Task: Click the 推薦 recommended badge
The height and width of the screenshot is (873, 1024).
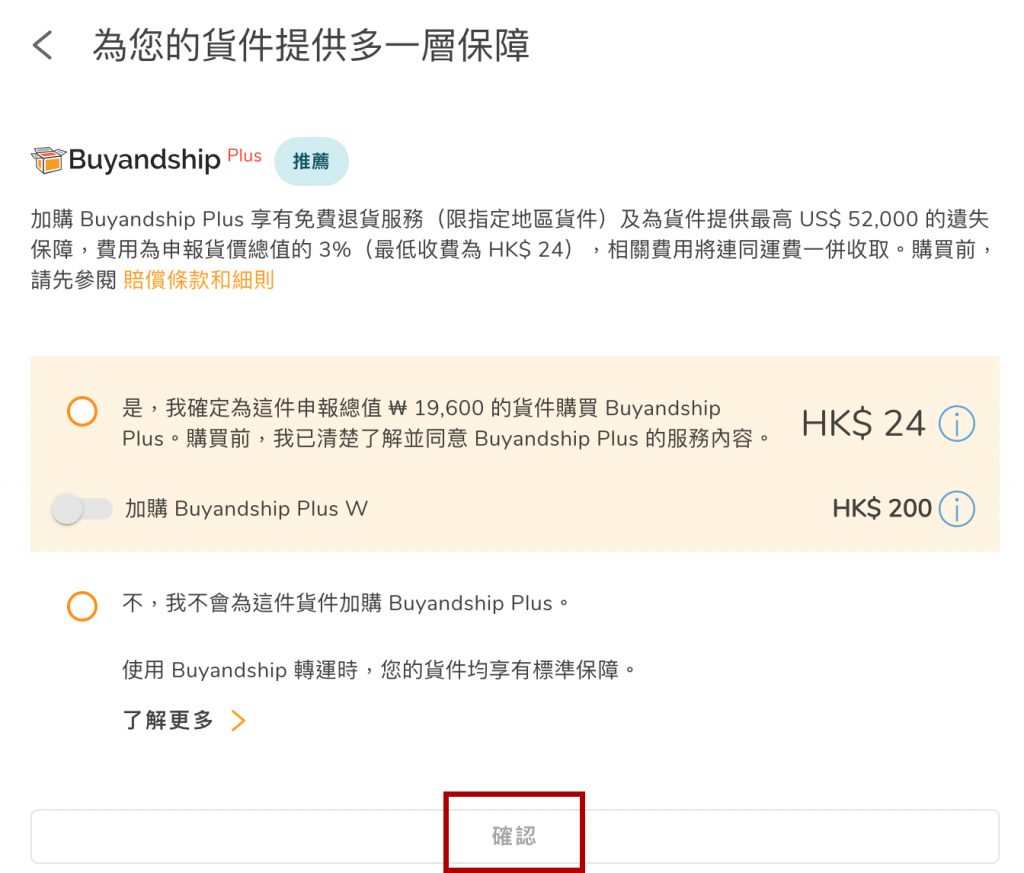Action: coord(311,161)
